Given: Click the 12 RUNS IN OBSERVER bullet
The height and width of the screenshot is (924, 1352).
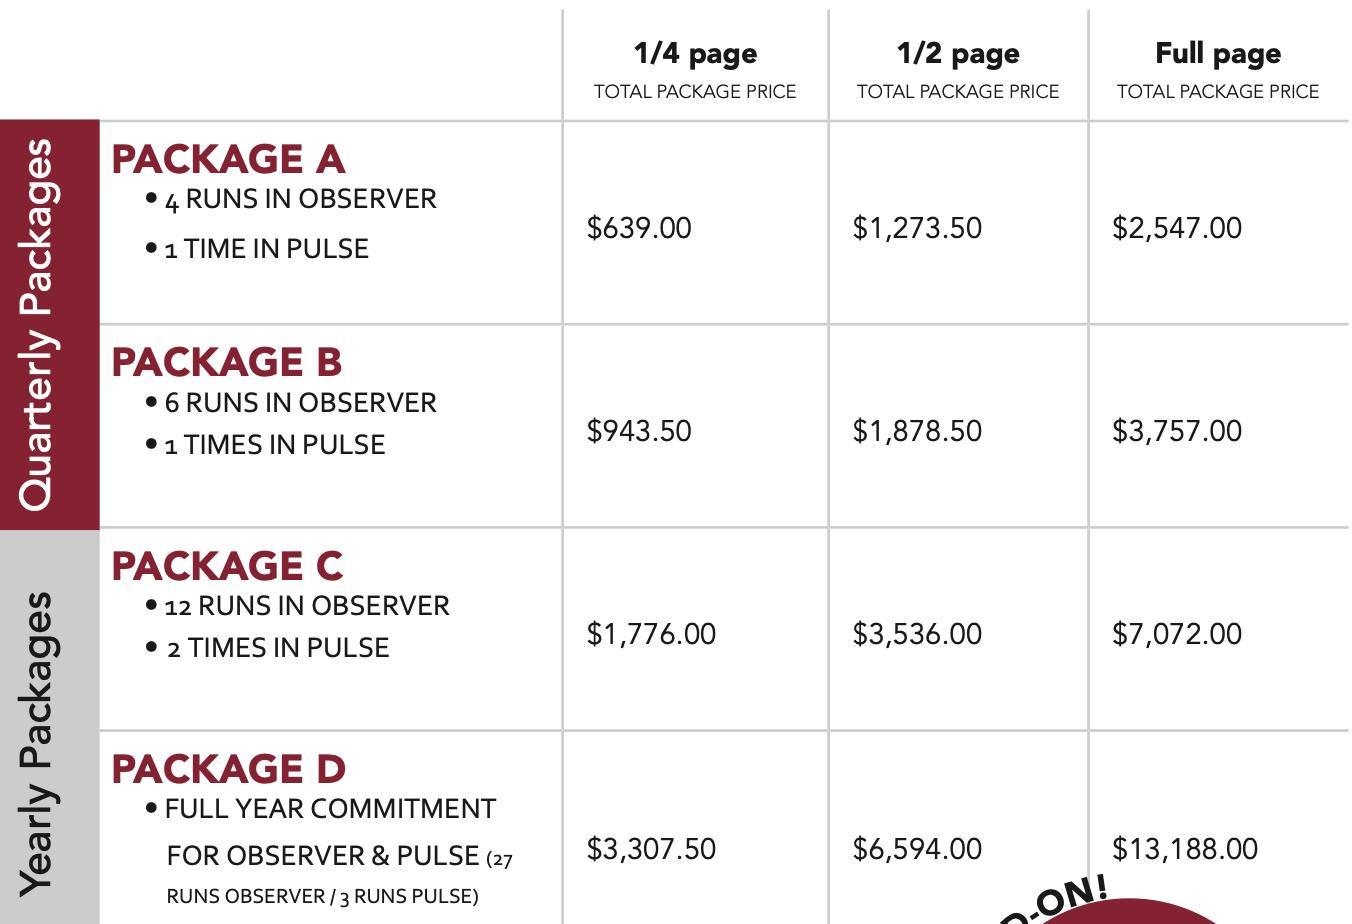Looking at the screenshot, I should (298, 606).
